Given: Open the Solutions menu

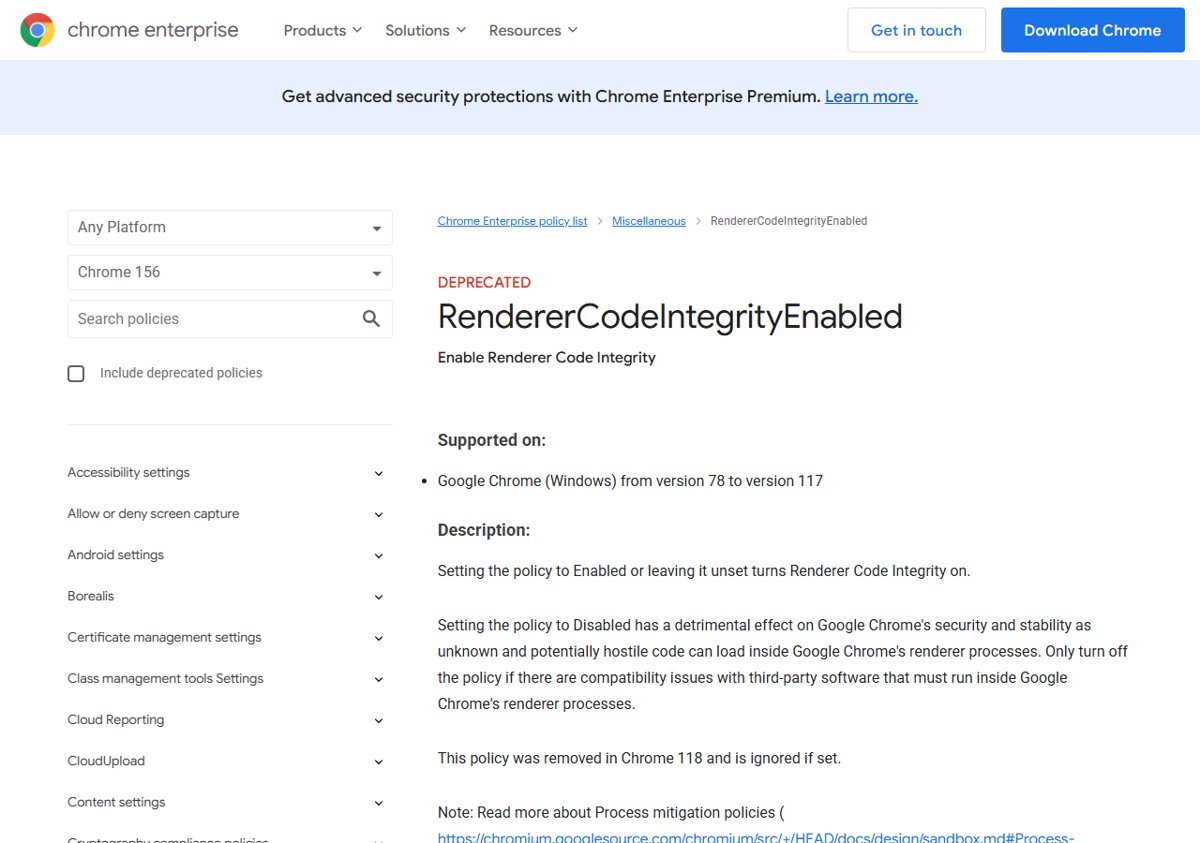Looking at the screenshot, I should point(426,30).
